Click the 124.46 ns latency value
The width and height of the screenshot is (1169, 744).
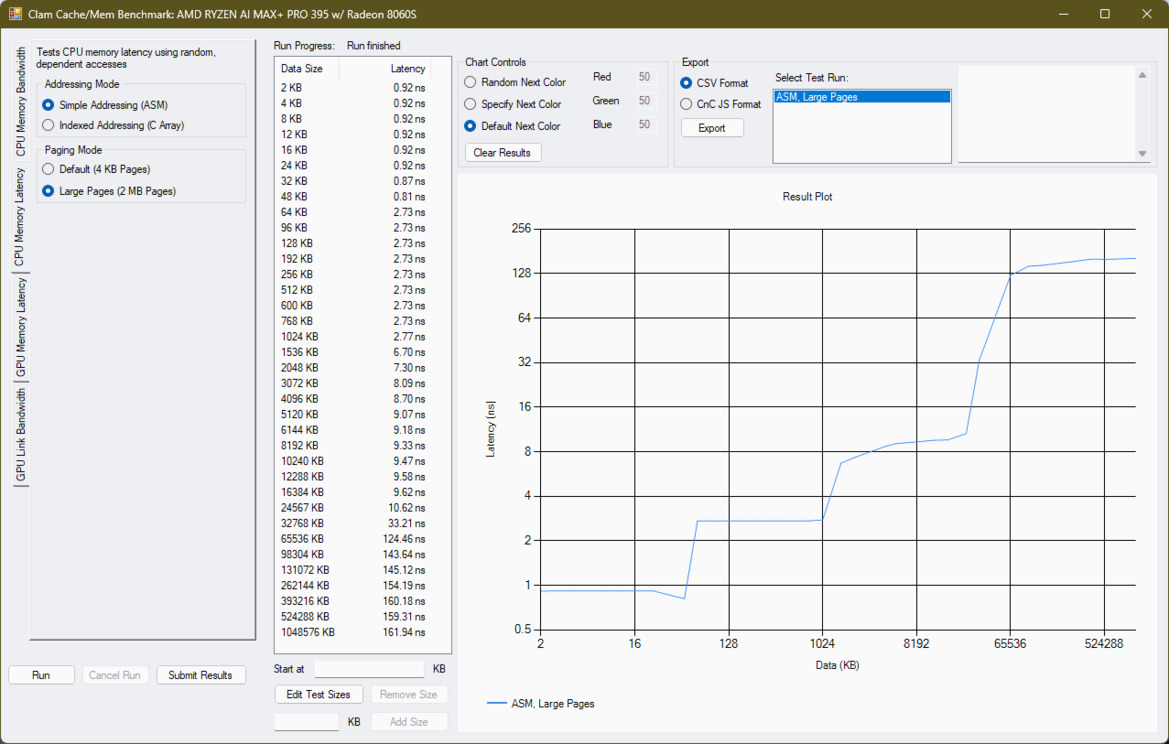coord(404,539)
